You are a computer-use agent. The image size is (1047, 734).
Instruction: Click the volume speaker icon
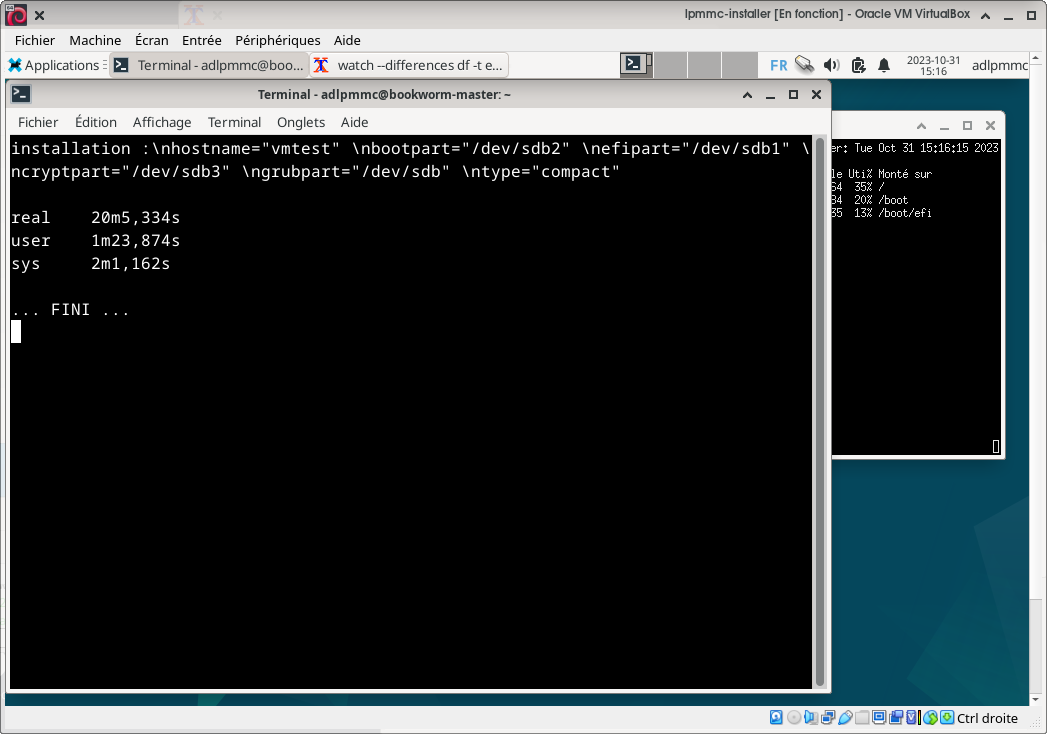click(x=831, y=65)
